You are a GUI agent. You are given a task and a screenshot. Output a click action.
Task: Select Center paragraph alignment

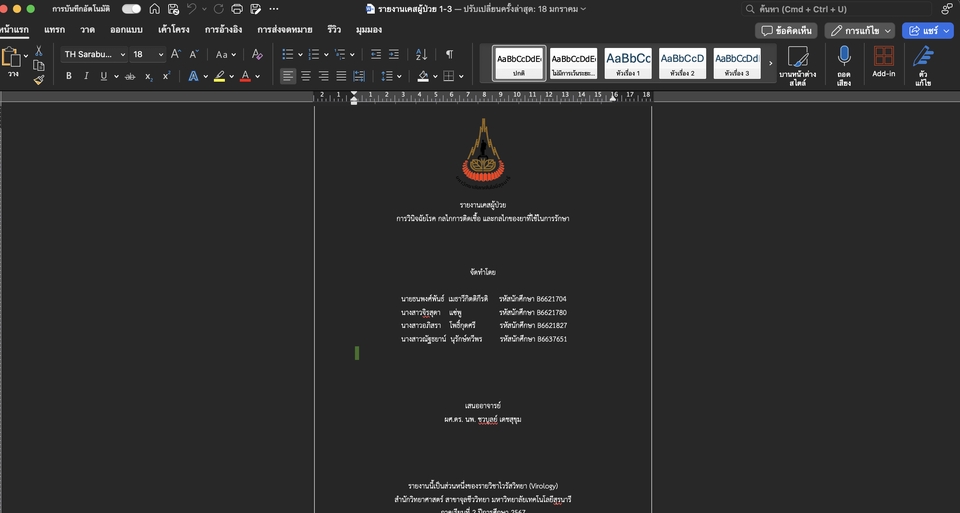point(306,76)
